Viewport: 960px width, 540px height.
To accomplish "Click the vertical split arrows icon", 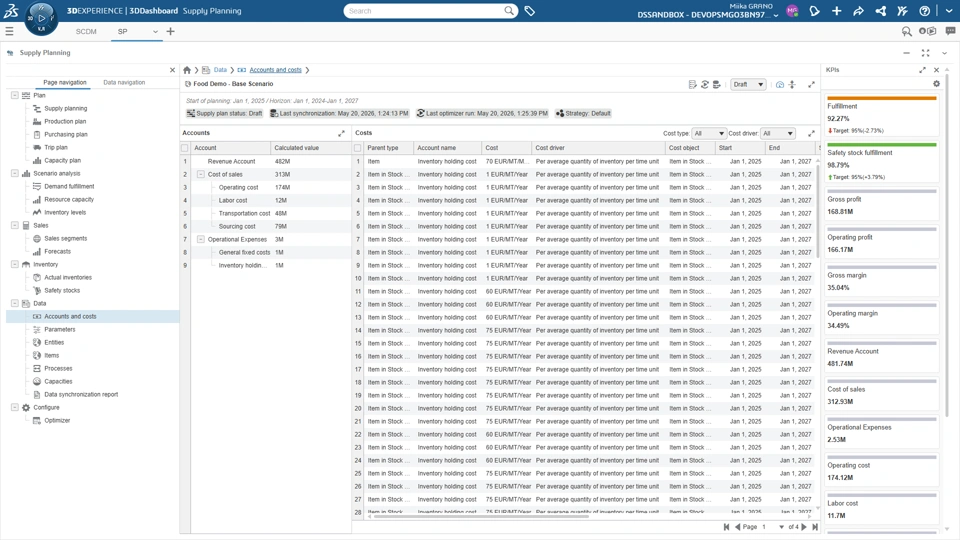I will [792, 84].
